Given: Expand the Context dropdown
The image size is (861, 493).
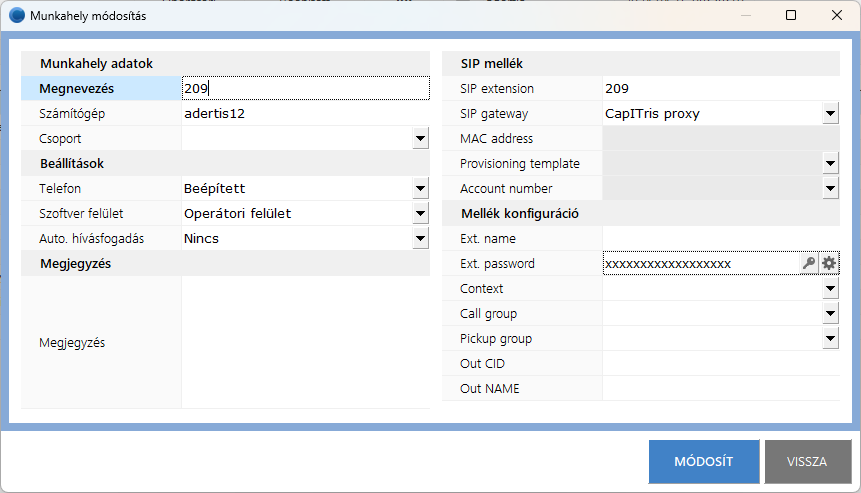Looking at the screenshot, I should [x=830, y=289].
